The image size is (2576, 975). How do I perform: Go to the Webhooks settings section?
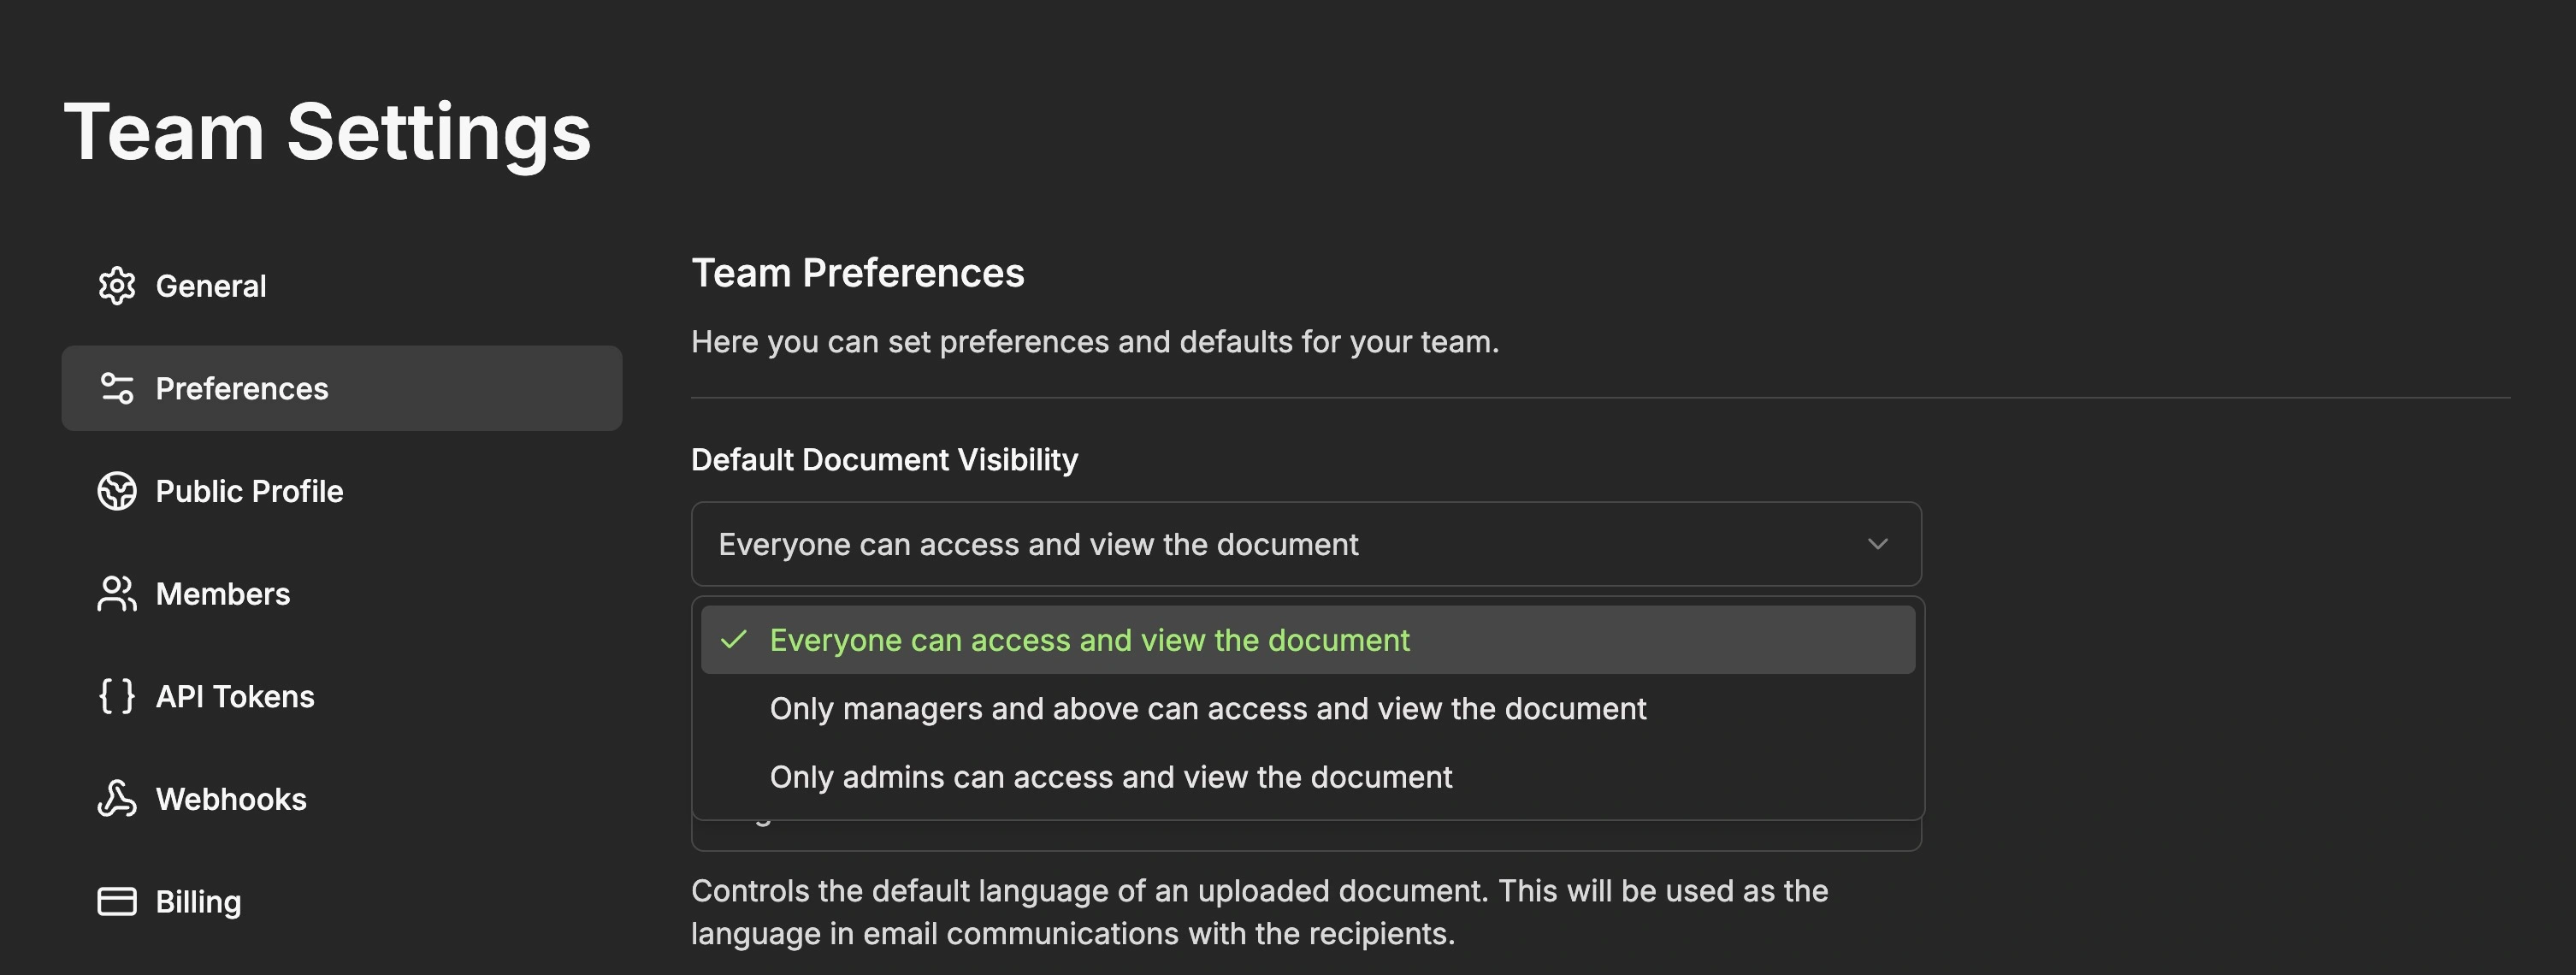231,799
